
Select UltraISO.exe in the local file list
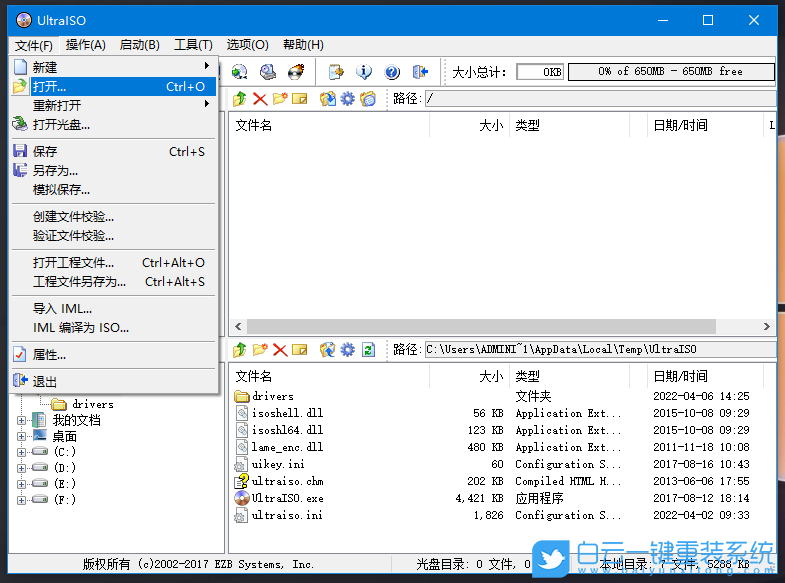coord(287,498)
